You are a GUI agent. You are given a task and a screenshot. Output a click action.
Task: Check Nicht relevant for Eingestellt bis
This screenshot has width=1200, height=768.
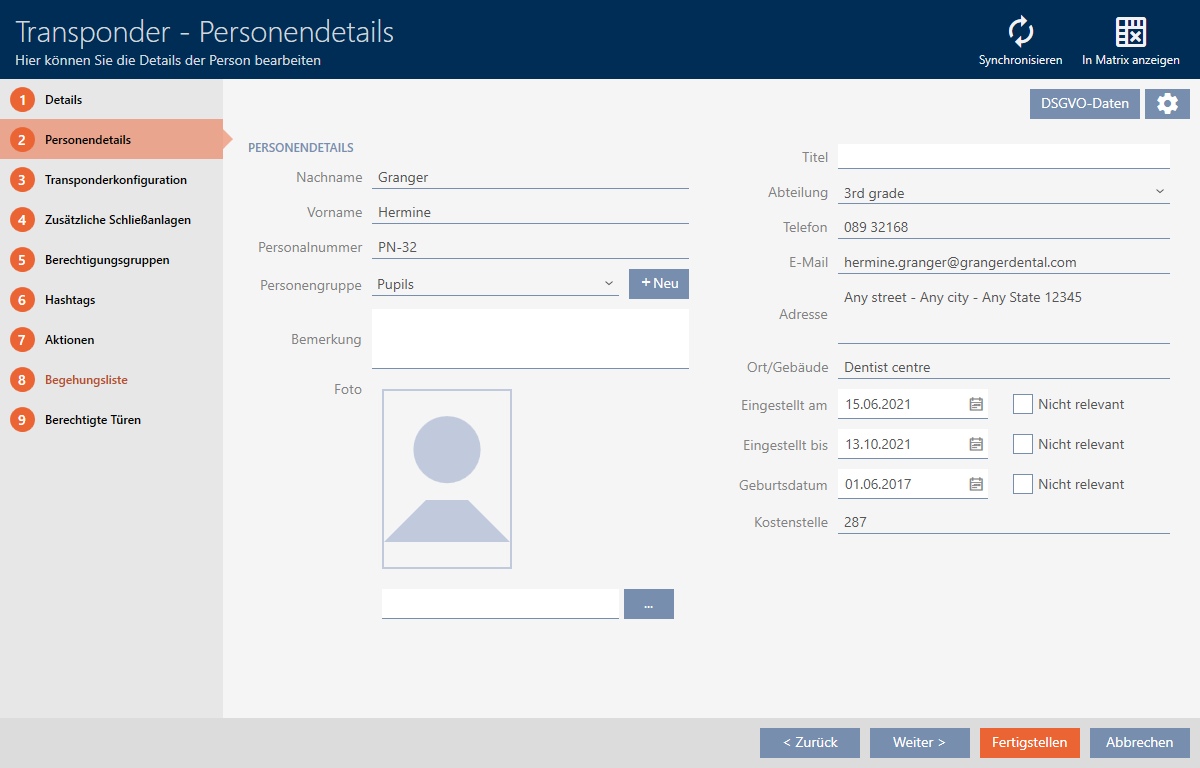pos(1022,444)
